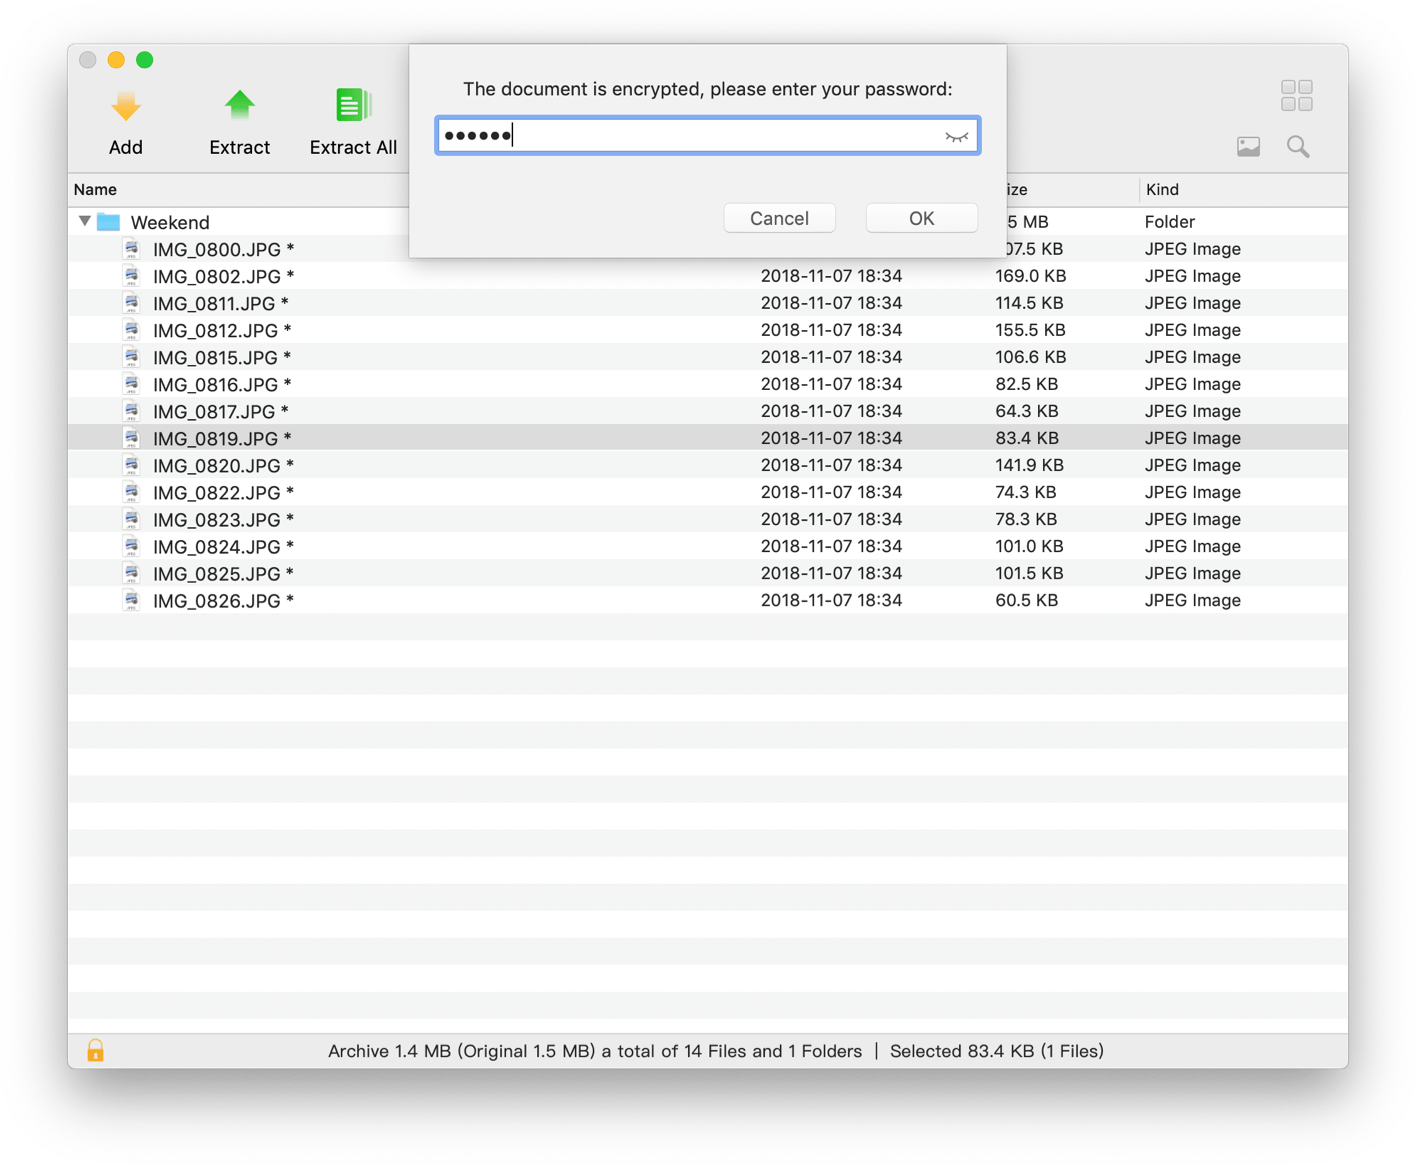
Task: Sort files by Kind column header
Action: pyautogui.click(x=1162, y=189)
